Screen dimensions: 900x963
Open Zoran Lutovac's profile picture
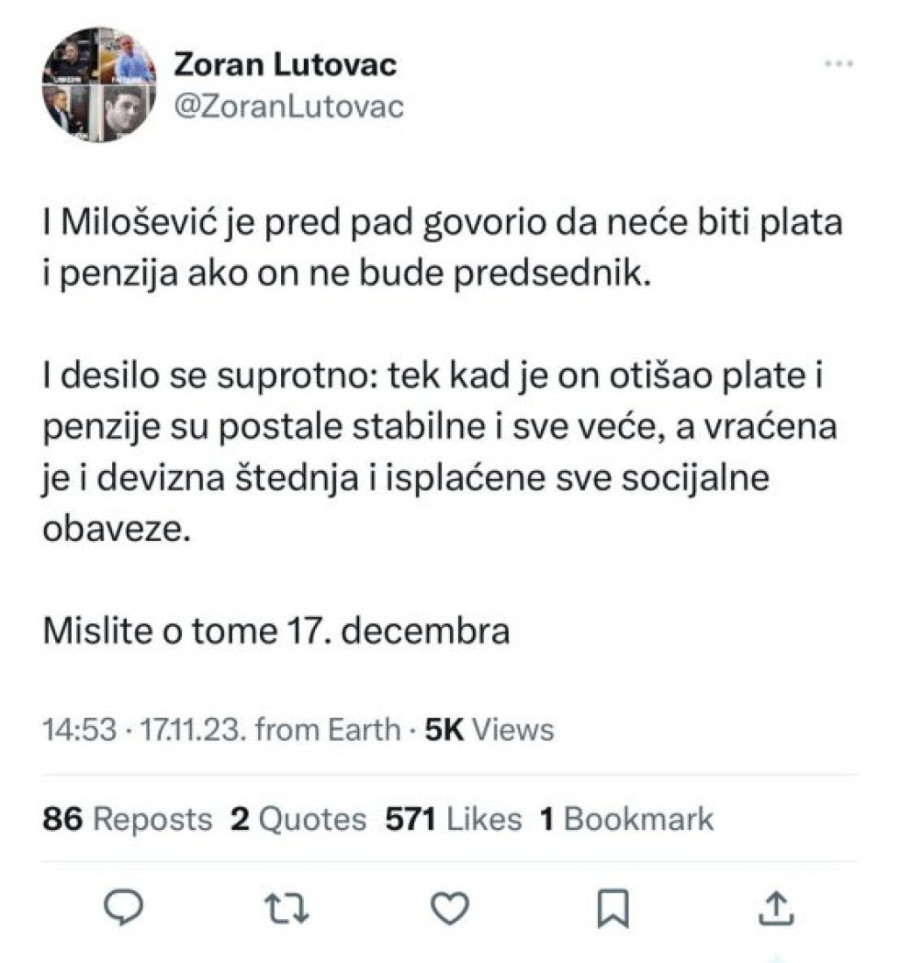click(x=99, y=83)
